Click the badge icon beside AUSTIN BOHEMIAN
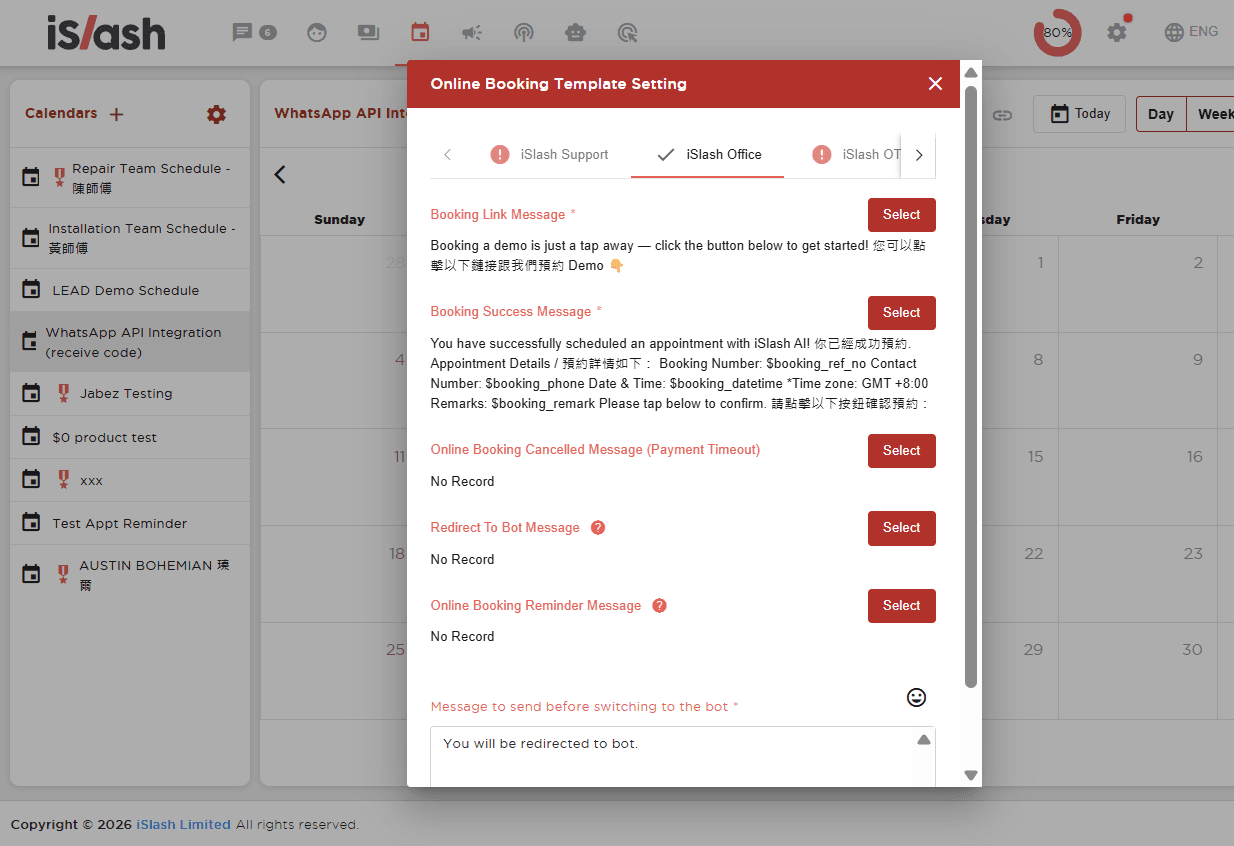Viewport: 1234px width, 846px height. pyautogui.click(x=63, y=574)
